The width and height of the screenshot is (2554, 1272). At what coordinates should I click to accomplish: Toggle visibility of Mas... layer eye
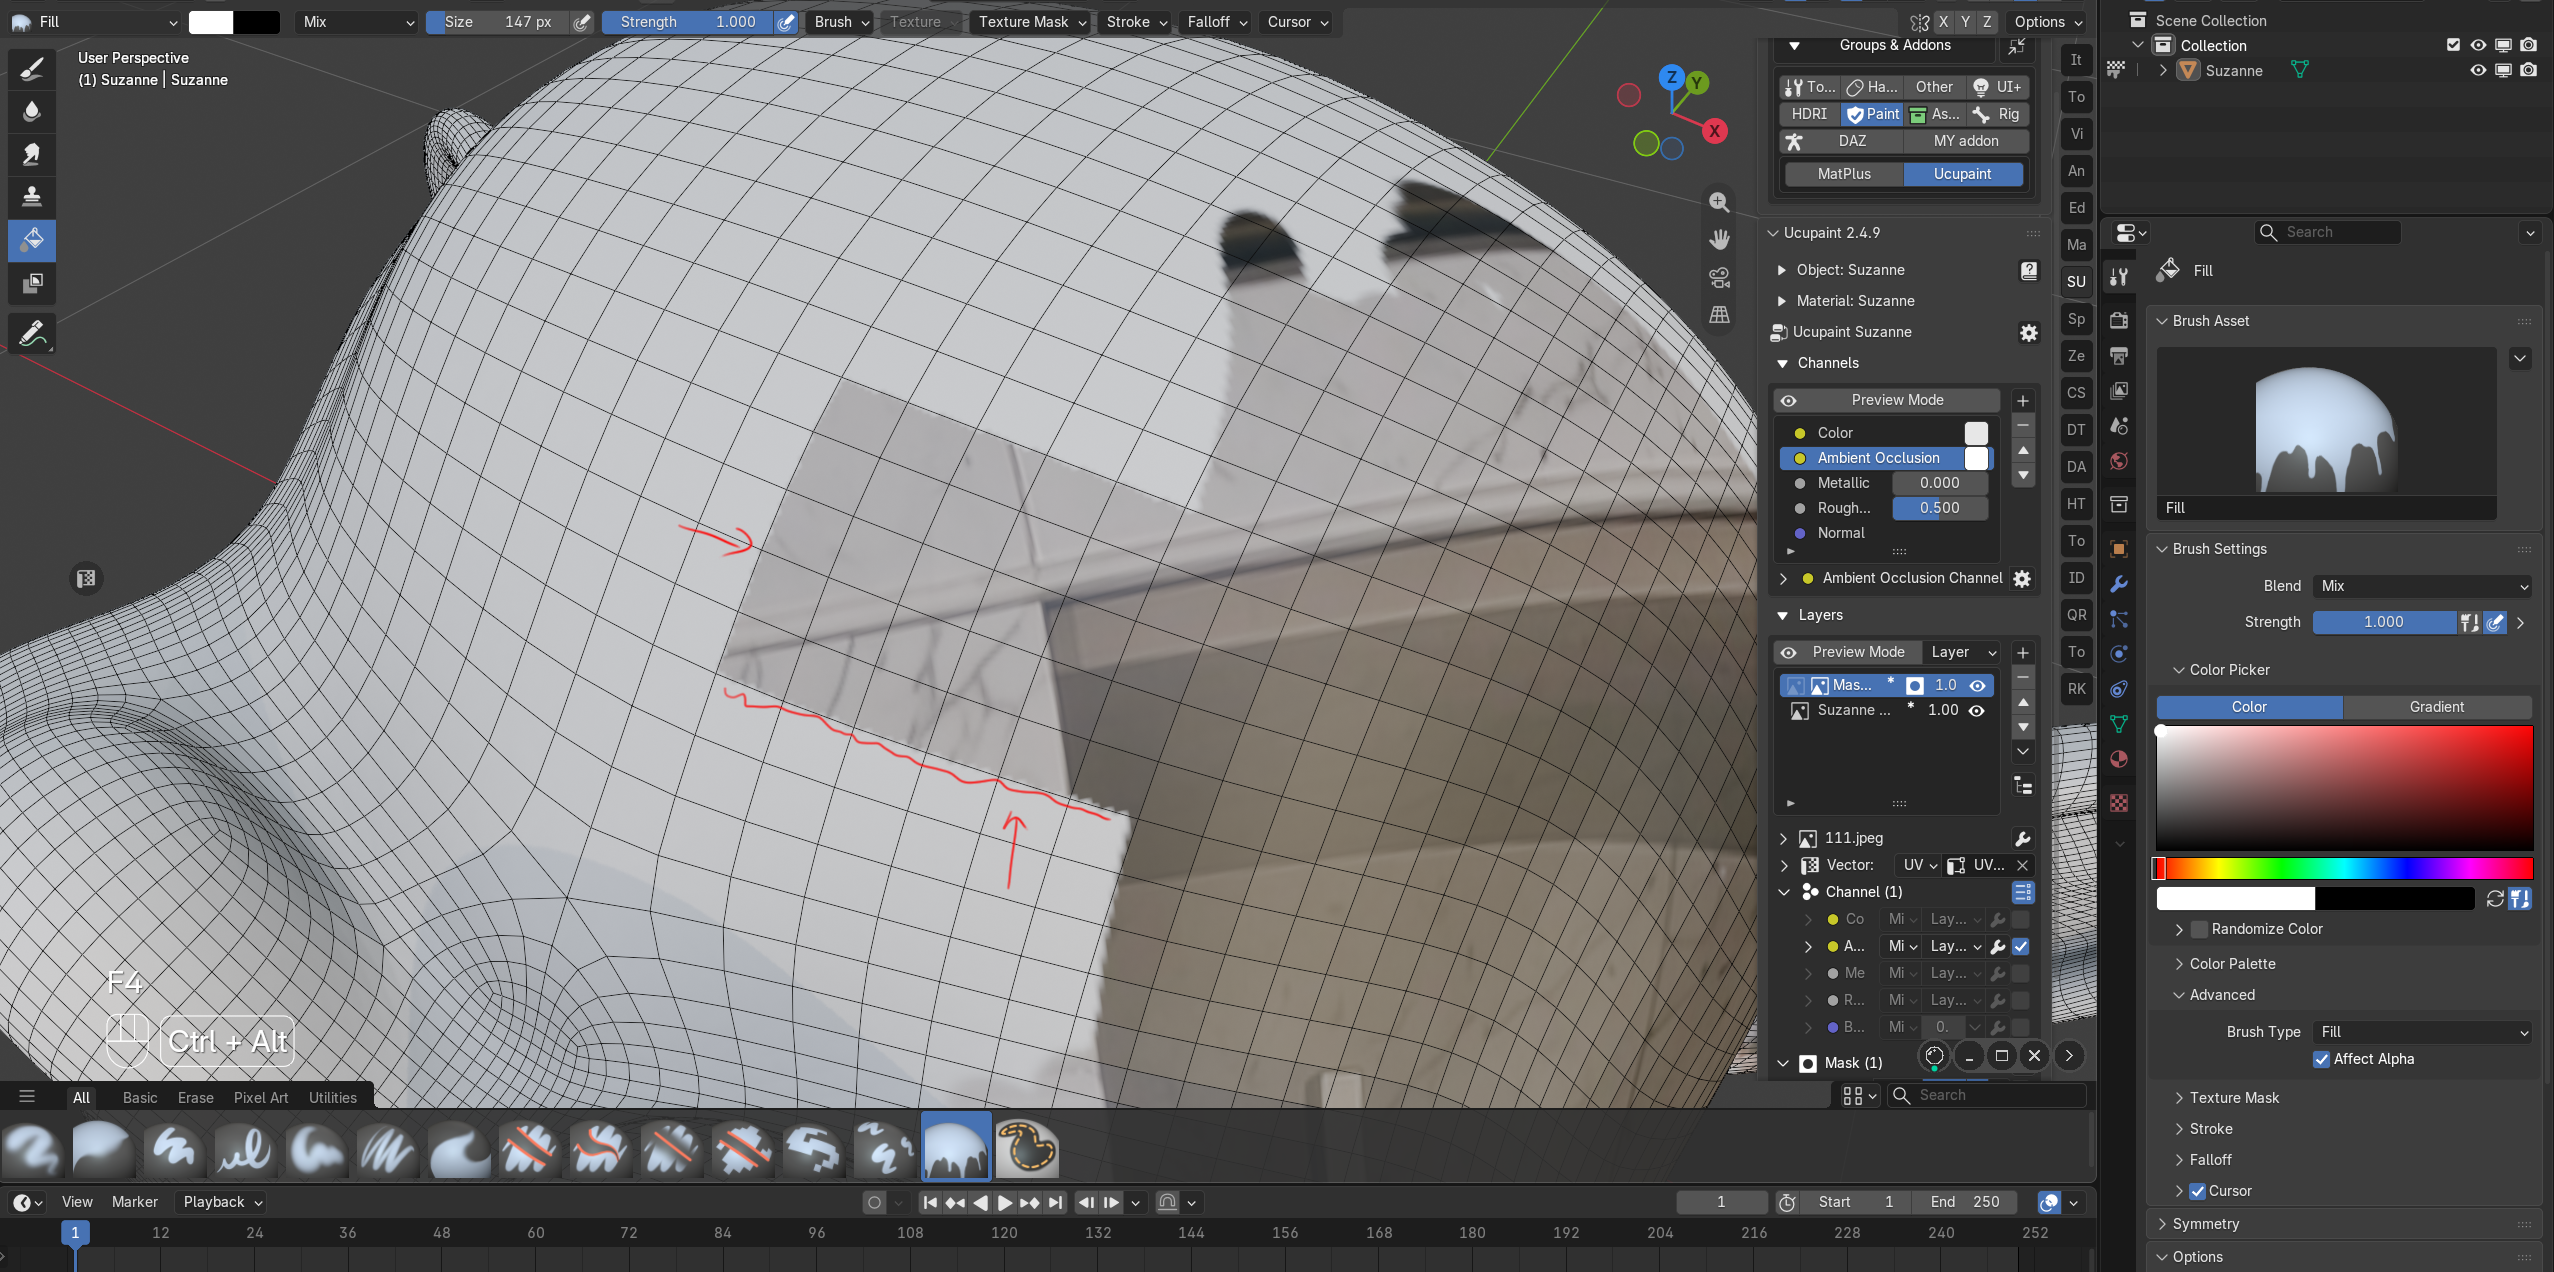(1977, 686)
